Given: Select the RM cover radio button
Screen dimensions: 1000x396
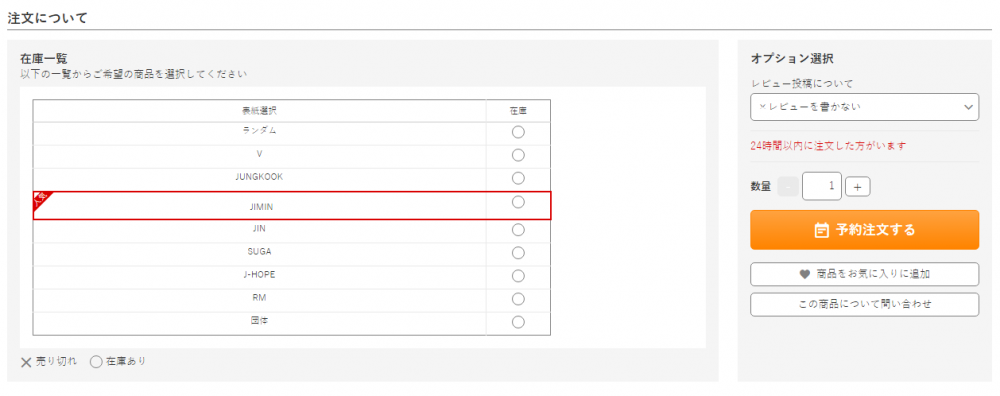Looking at the screenshot, I should click(x=518, y=298).
